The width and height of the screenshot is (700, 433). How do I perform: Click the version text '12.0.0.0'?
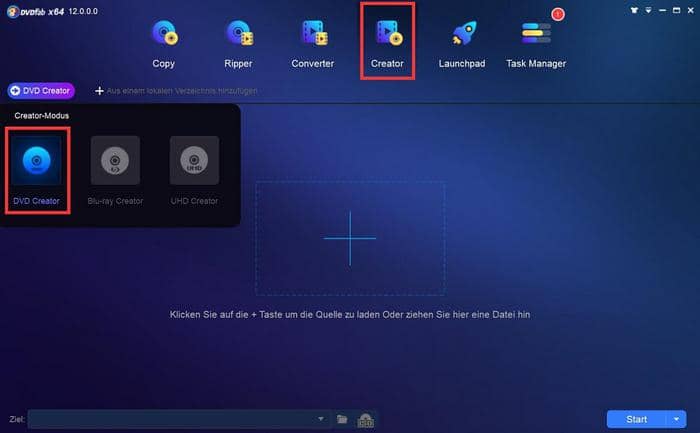[x=83, y=11]
